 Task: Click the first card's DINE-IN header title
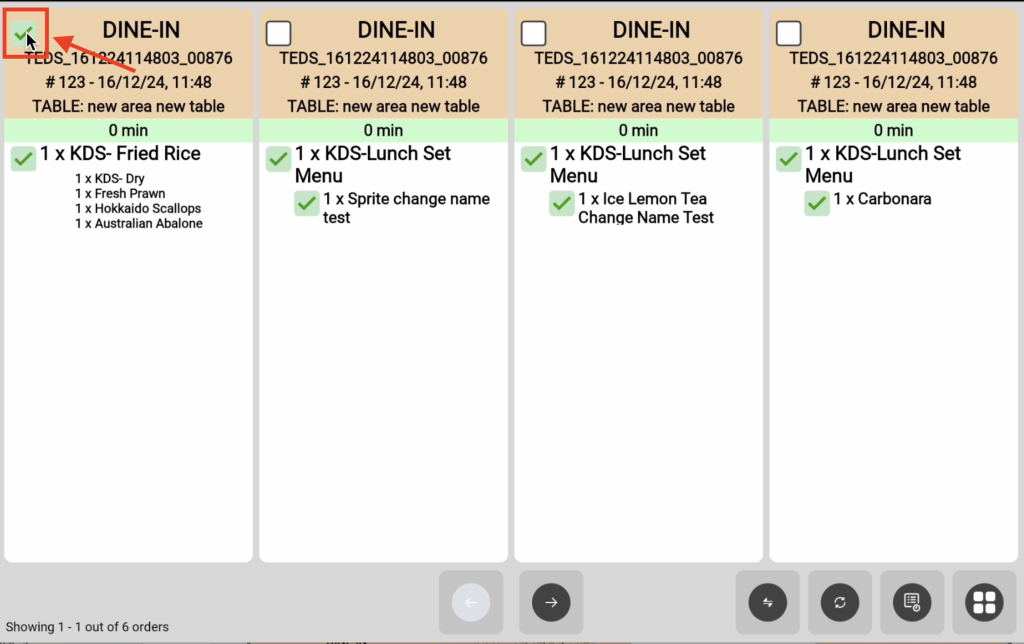click(141, 30)
